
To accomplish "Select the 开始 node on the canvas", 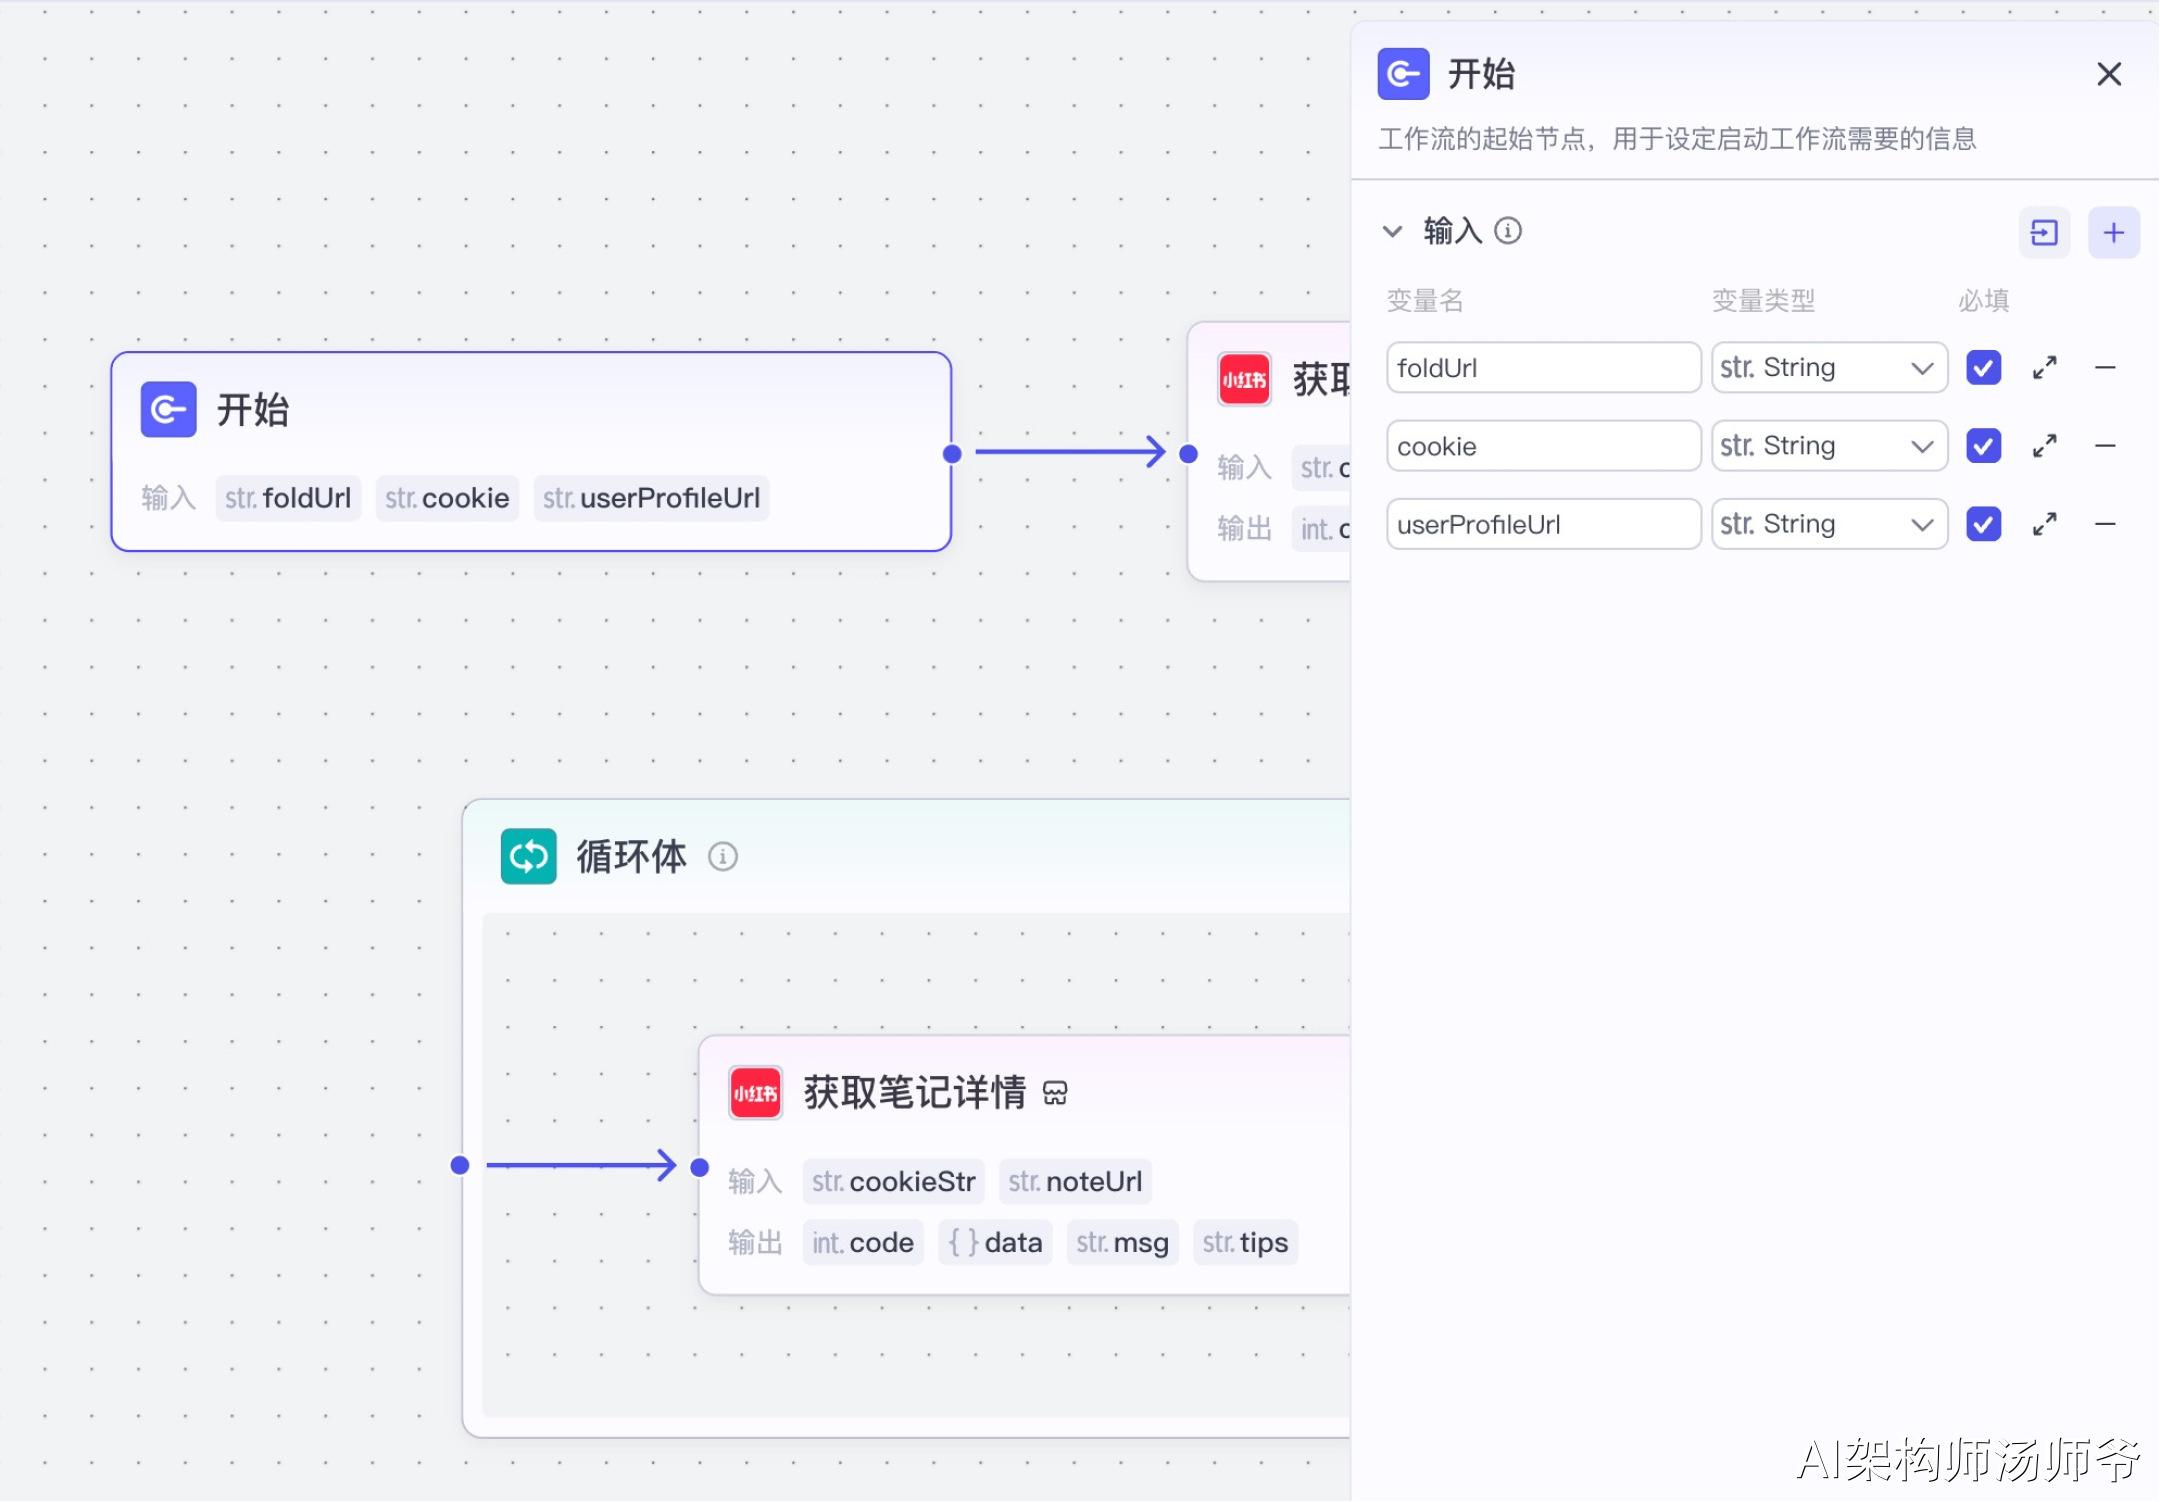I will click(530, 412).
